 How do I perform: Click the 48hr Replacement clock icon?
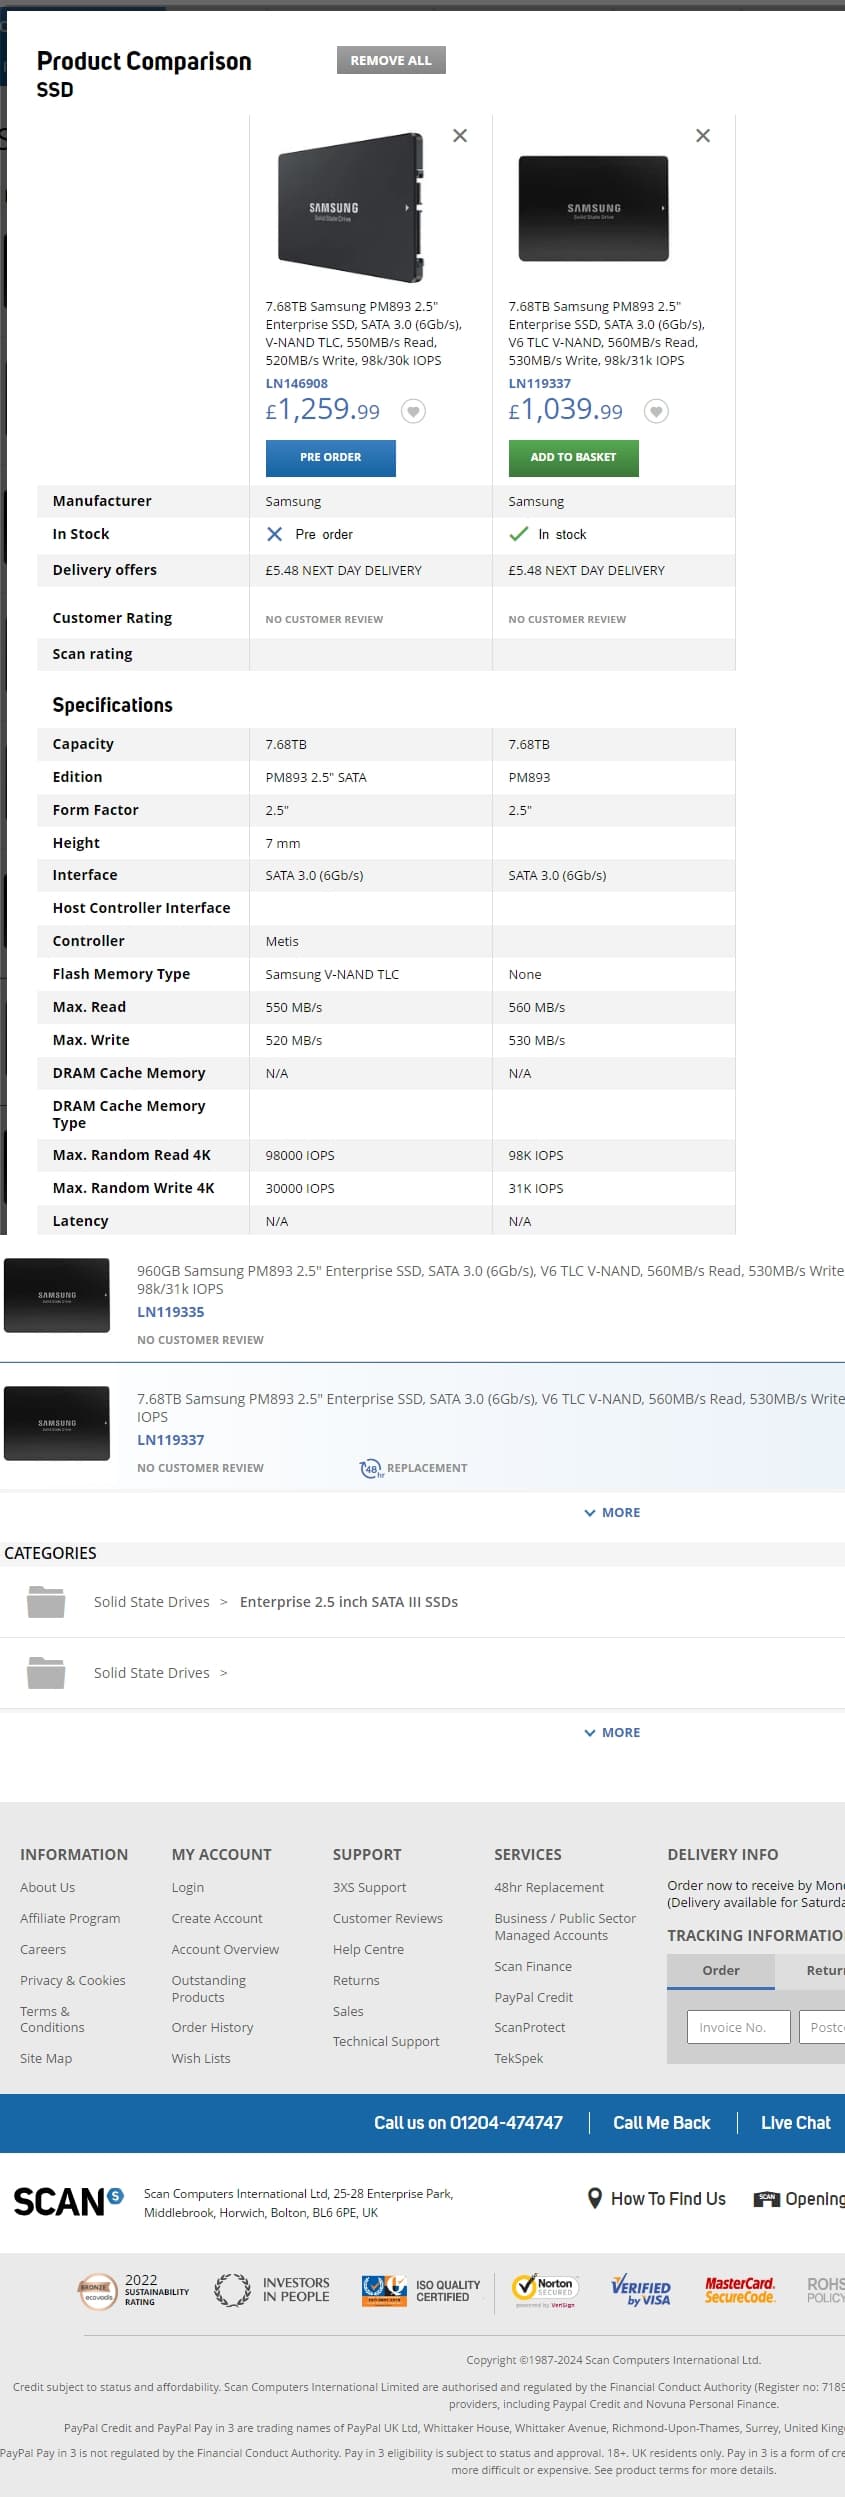(371, 1468)
